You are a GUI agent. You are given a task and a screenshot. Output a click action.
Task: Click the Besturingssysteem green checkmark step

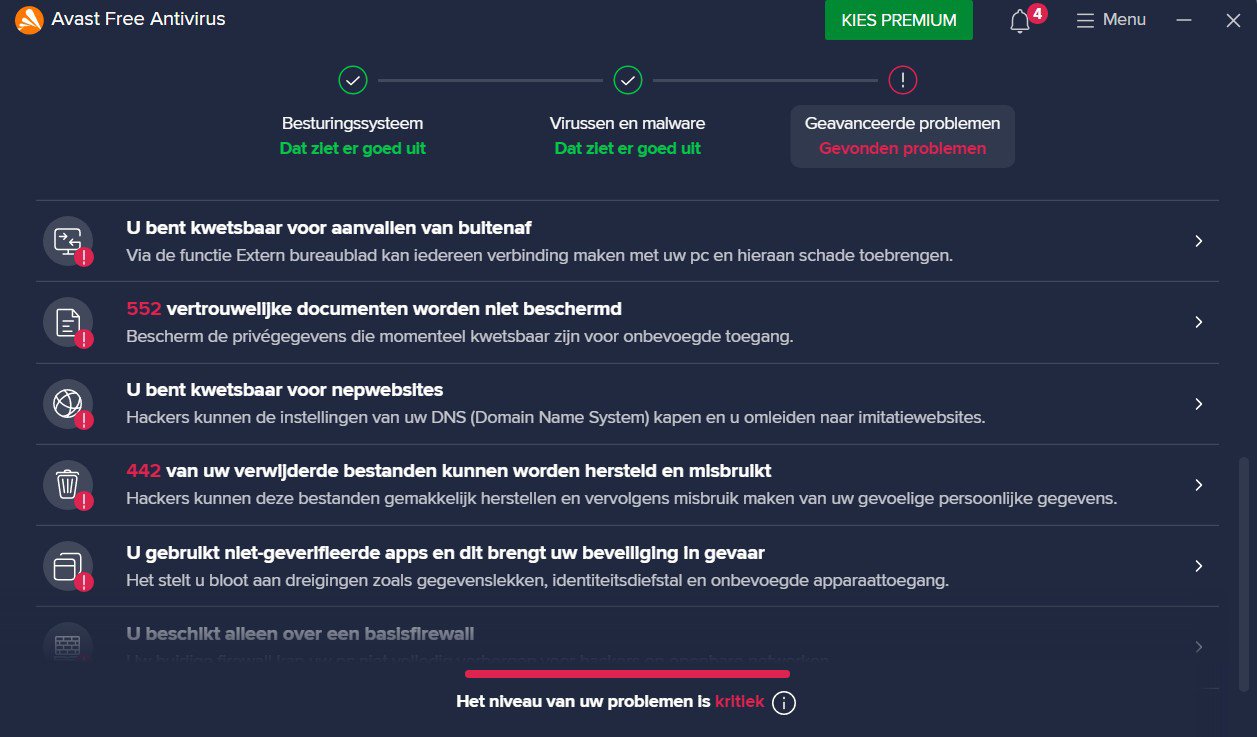tap(353, 80)
